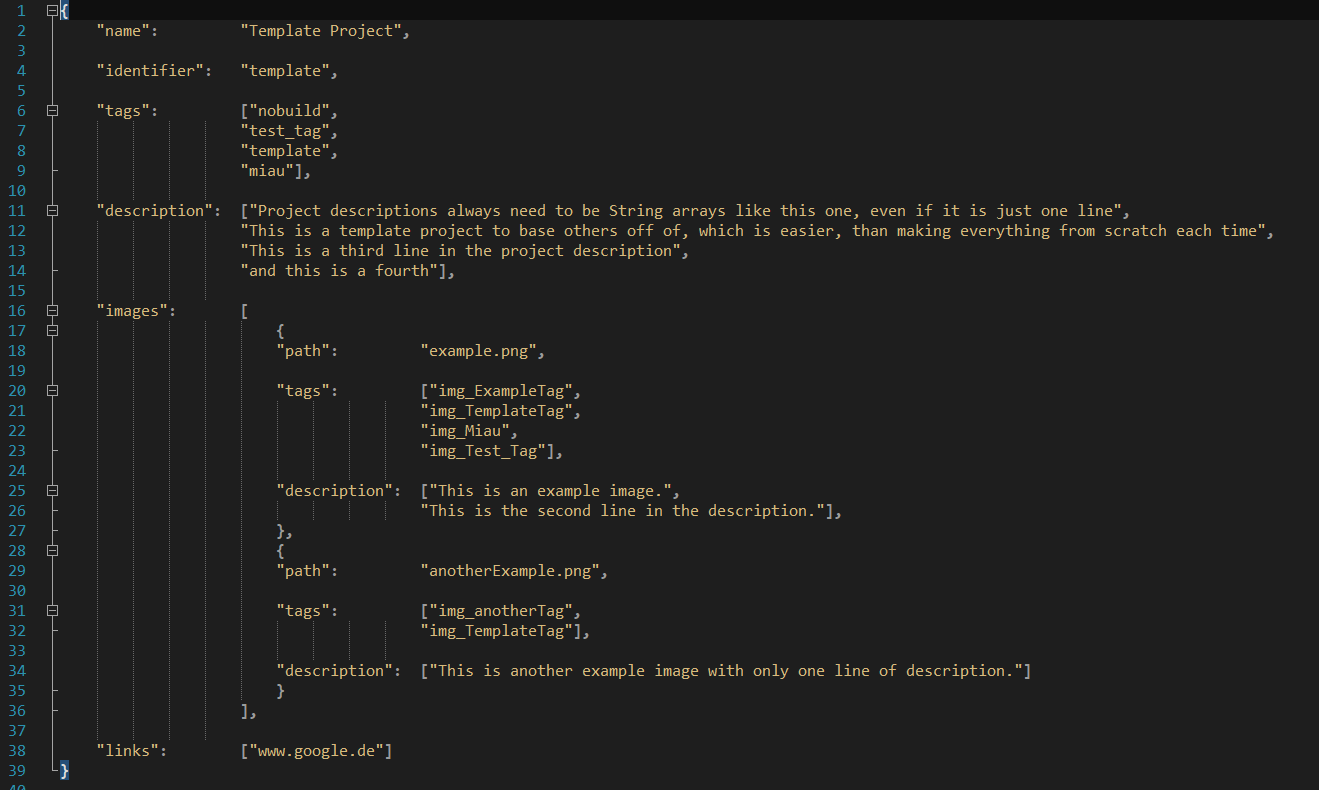The height and width of the screenshot is (790, 1319).
Task: Collapse the "images" array fold on line 16
Action: (x=53, y=311)
